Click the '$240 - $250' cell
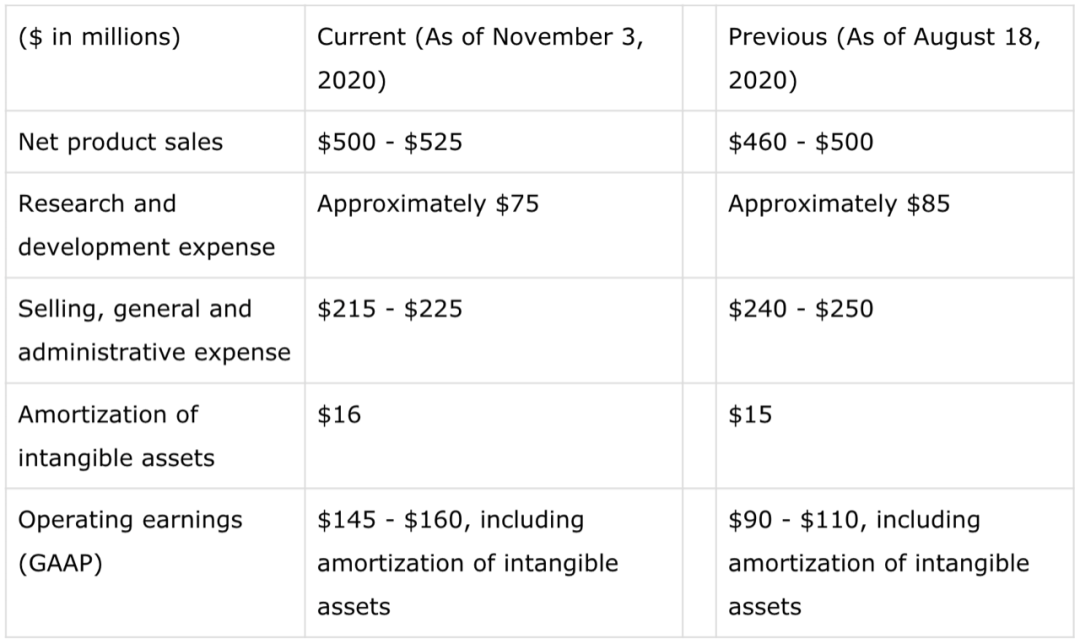Viewport: 1080px width, 644px height. tap(800, 309)
